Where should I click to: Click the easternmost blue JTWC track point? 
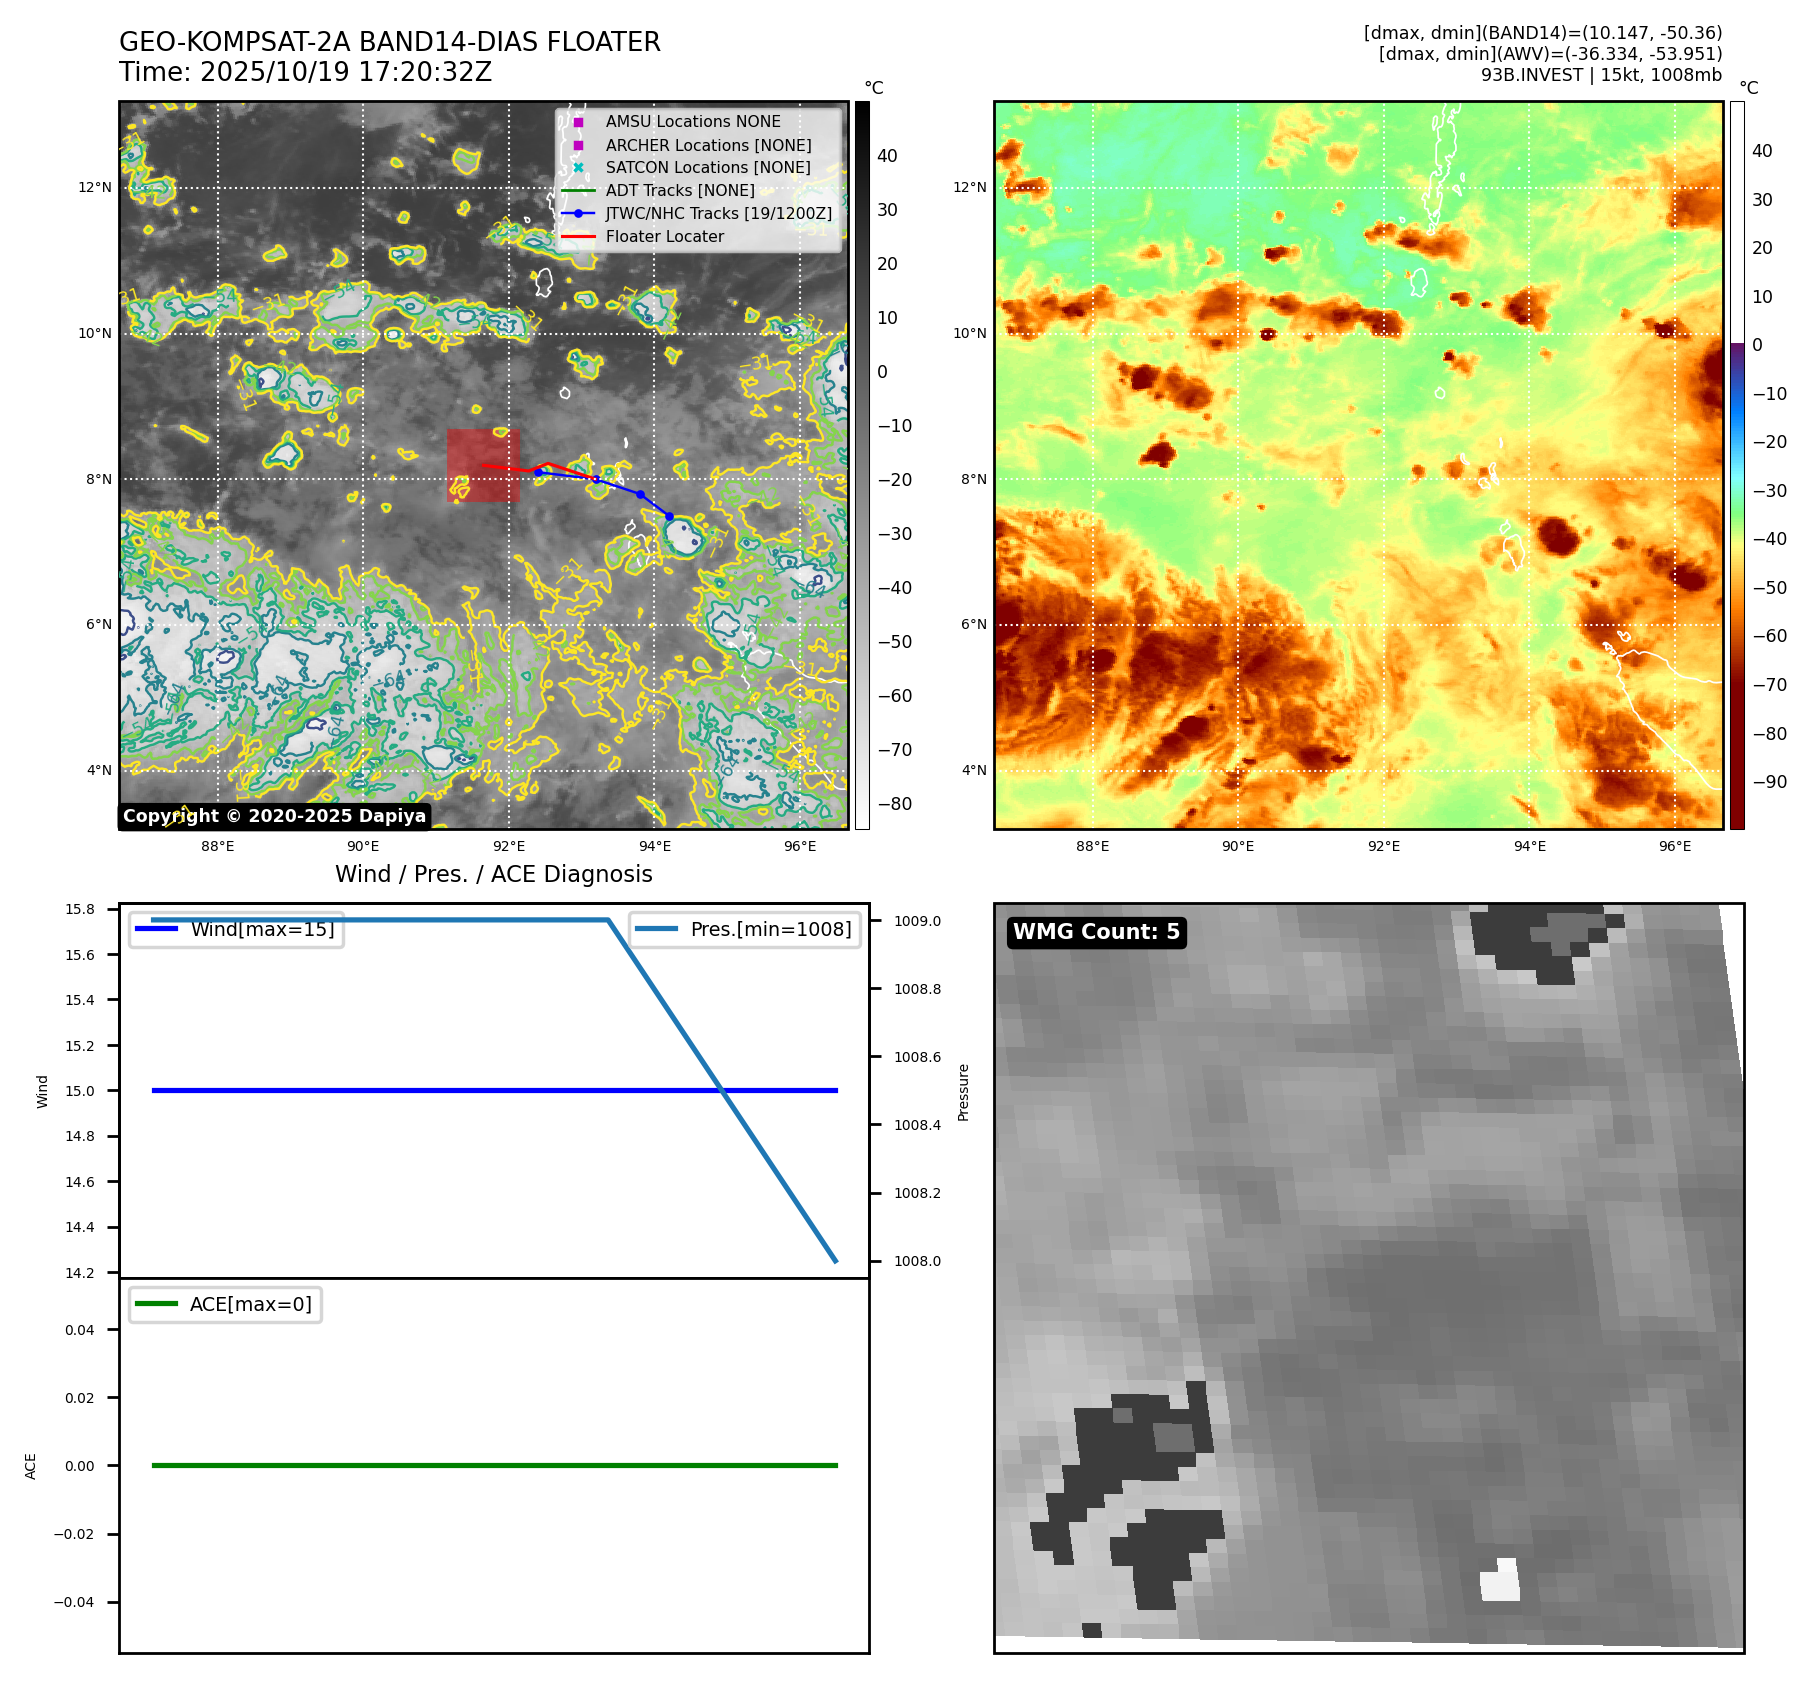click(x=669, y=517)
